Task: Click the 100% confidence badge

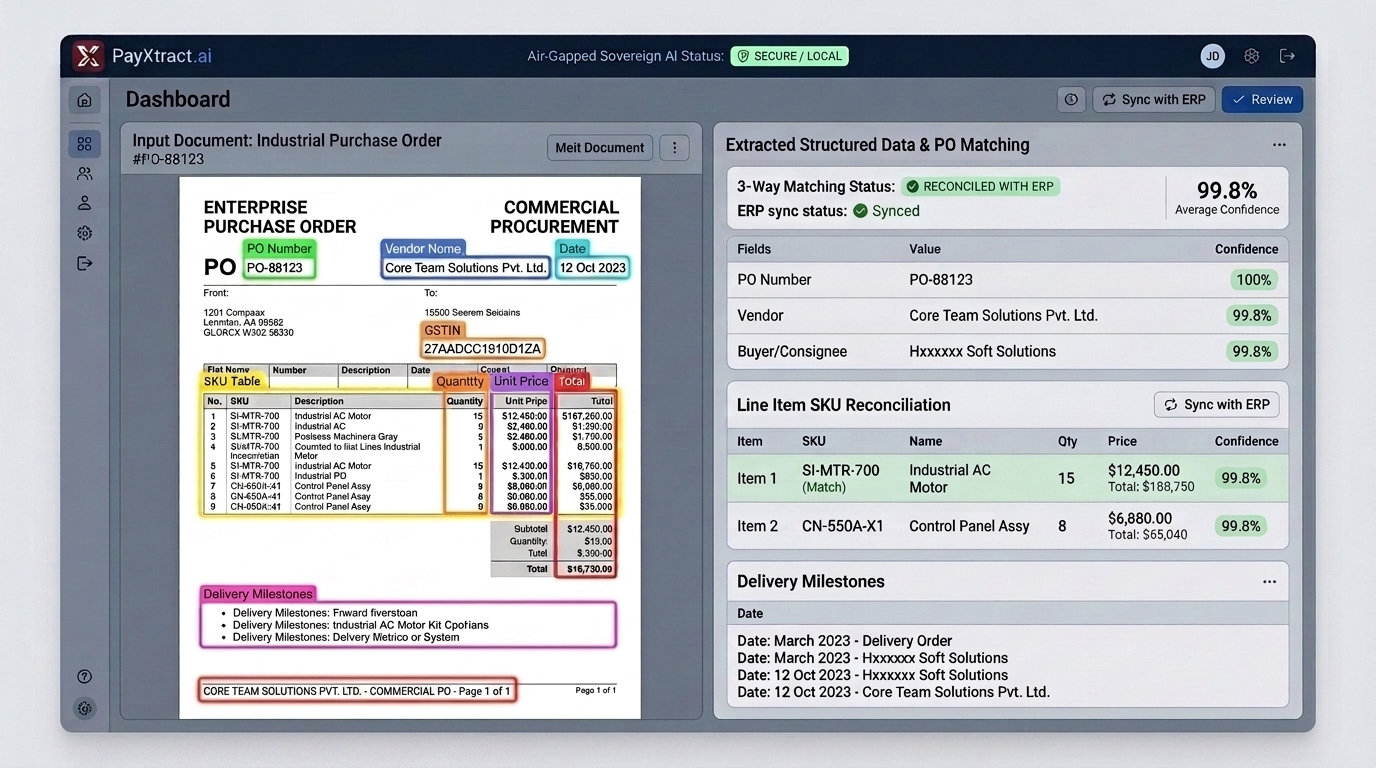Action: (x=1254, y=280)
